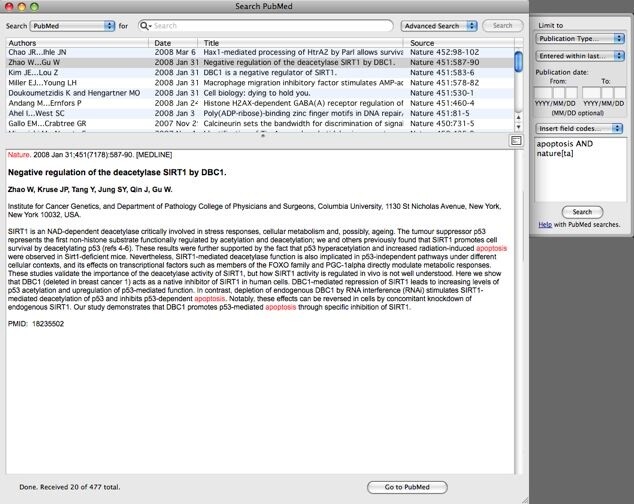Select the Chao JR...Ihle JN row
This screenshot has height=504, width=634.
click(260, 52)
